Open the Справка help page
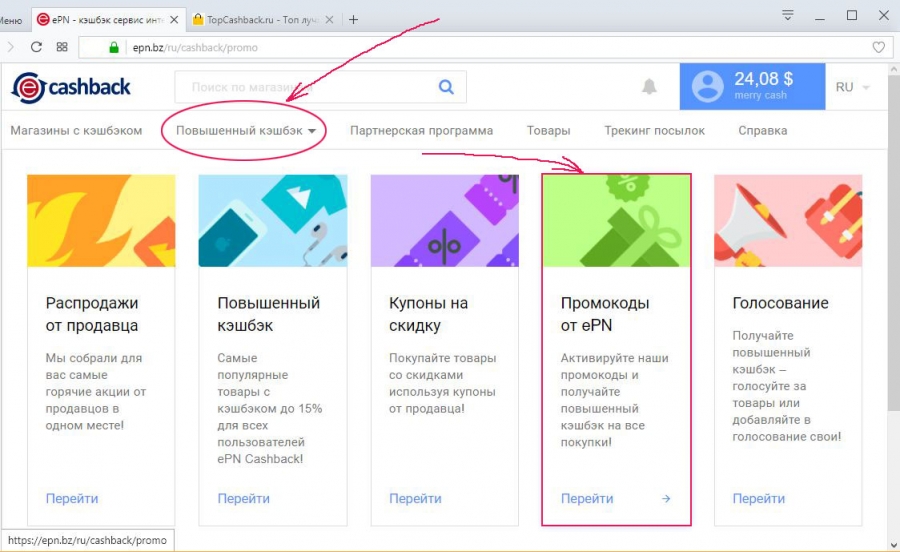This screenshot has width=900, height=552. tap(763, 130)
